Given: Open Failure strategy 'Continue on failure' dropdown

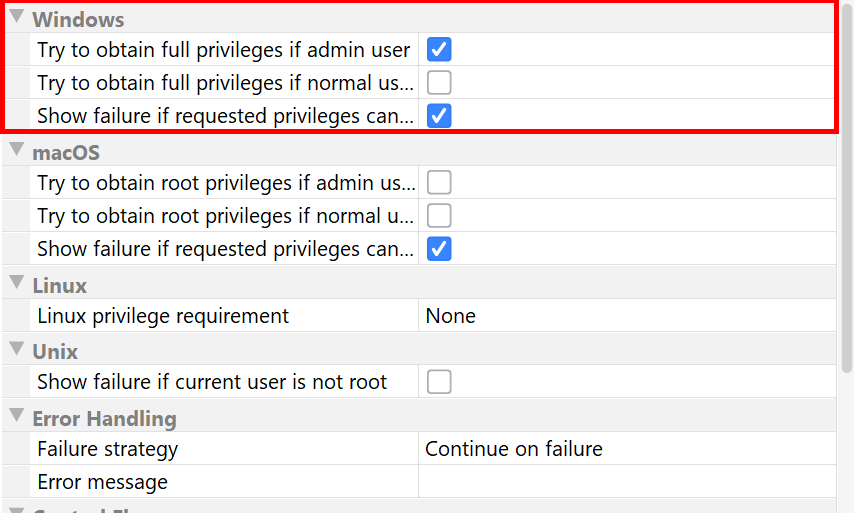Looking at the screenshot, I should tap(514, 449).
